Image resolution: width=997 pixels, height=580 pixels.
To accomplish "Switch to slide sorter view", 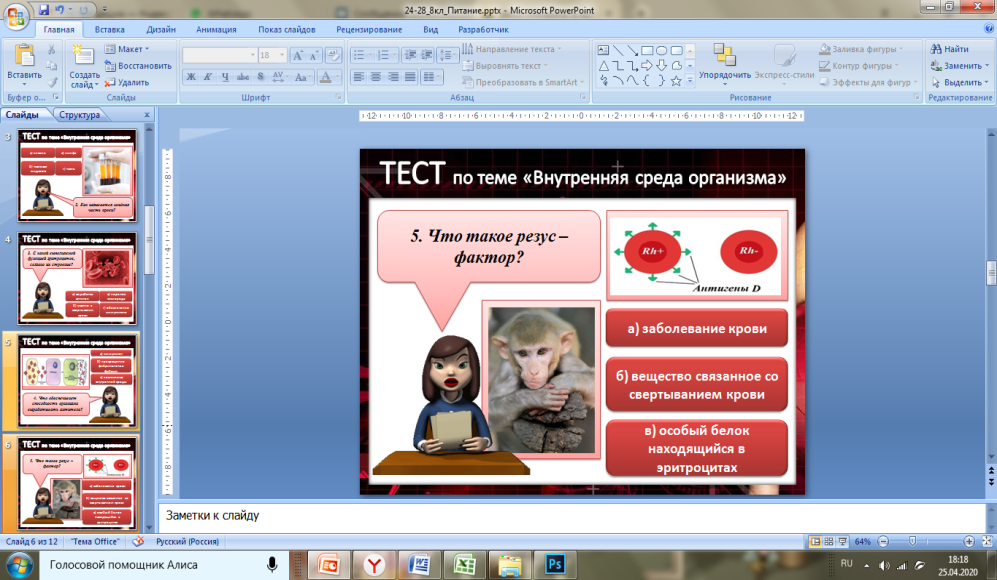I will (x=829, y=541).
